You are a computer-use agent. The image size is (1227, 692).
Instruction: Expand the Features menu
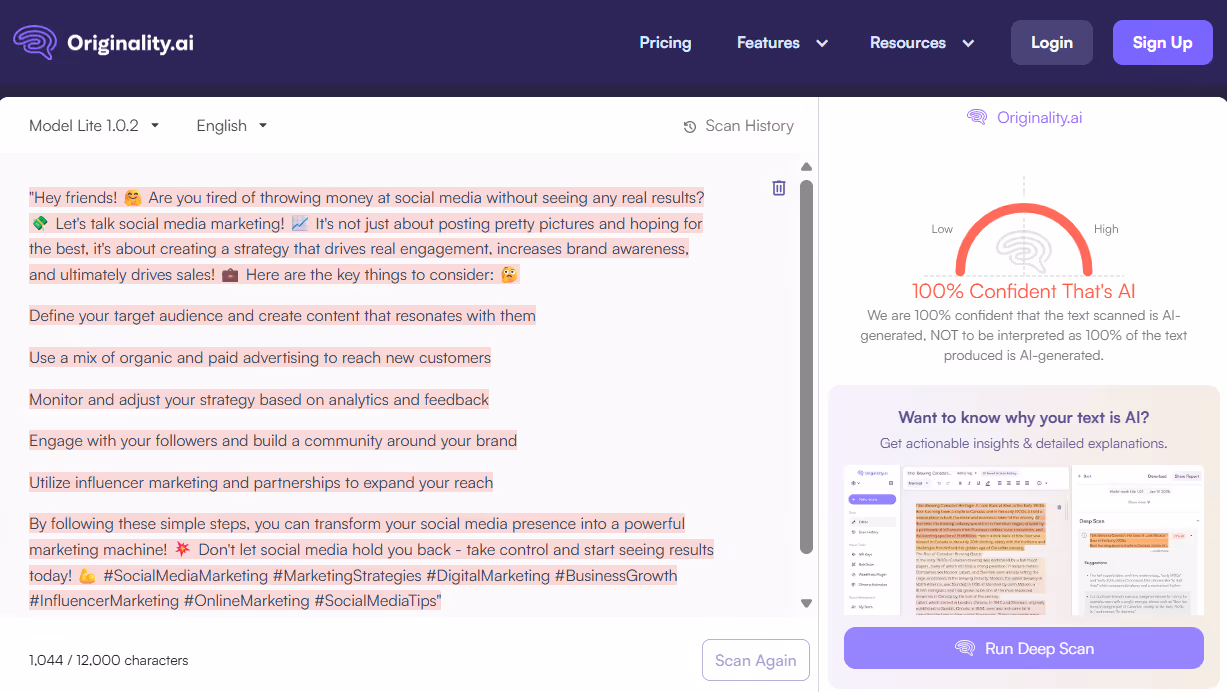coord(782,43)
